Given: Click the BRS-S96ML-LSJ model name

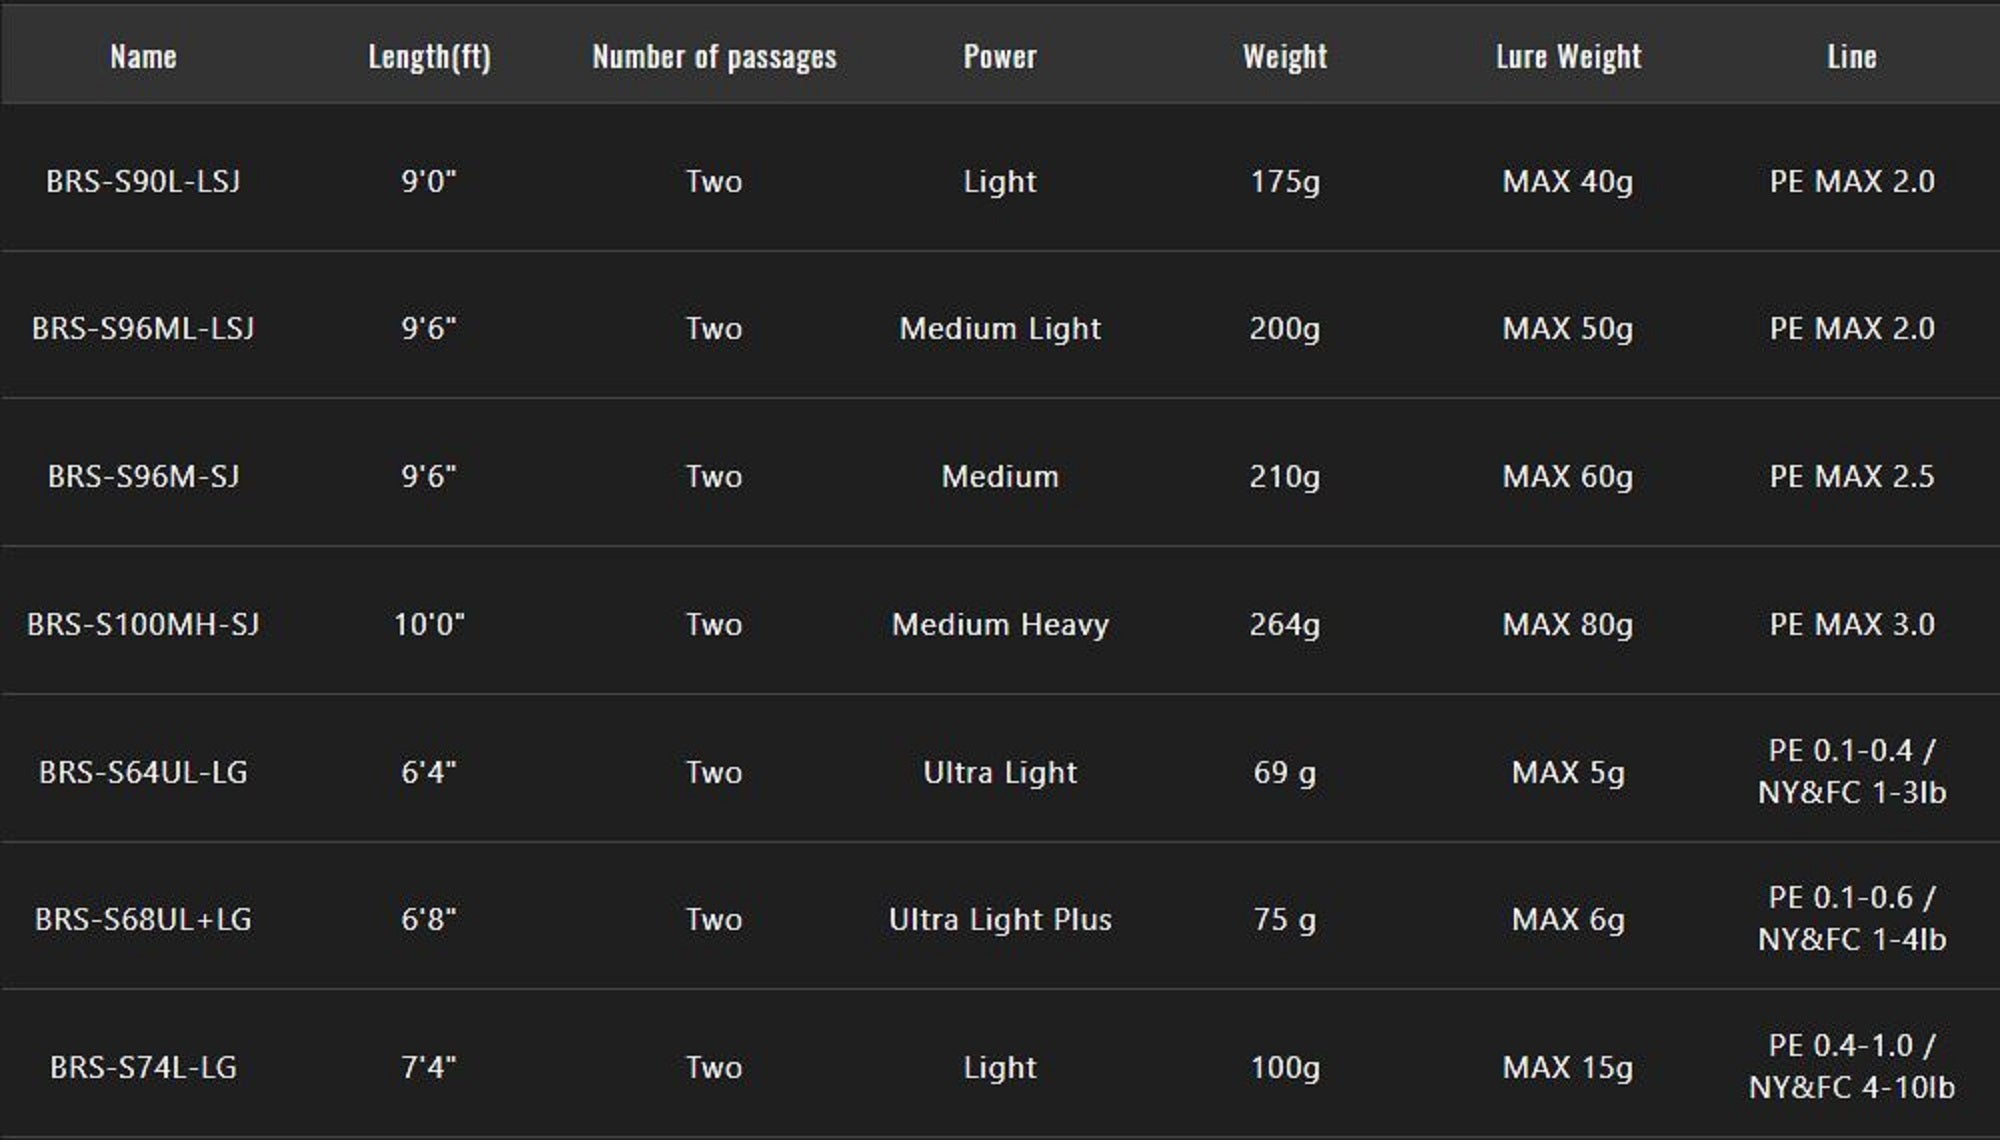Looking at the screenshot, I should click(143, 328).
